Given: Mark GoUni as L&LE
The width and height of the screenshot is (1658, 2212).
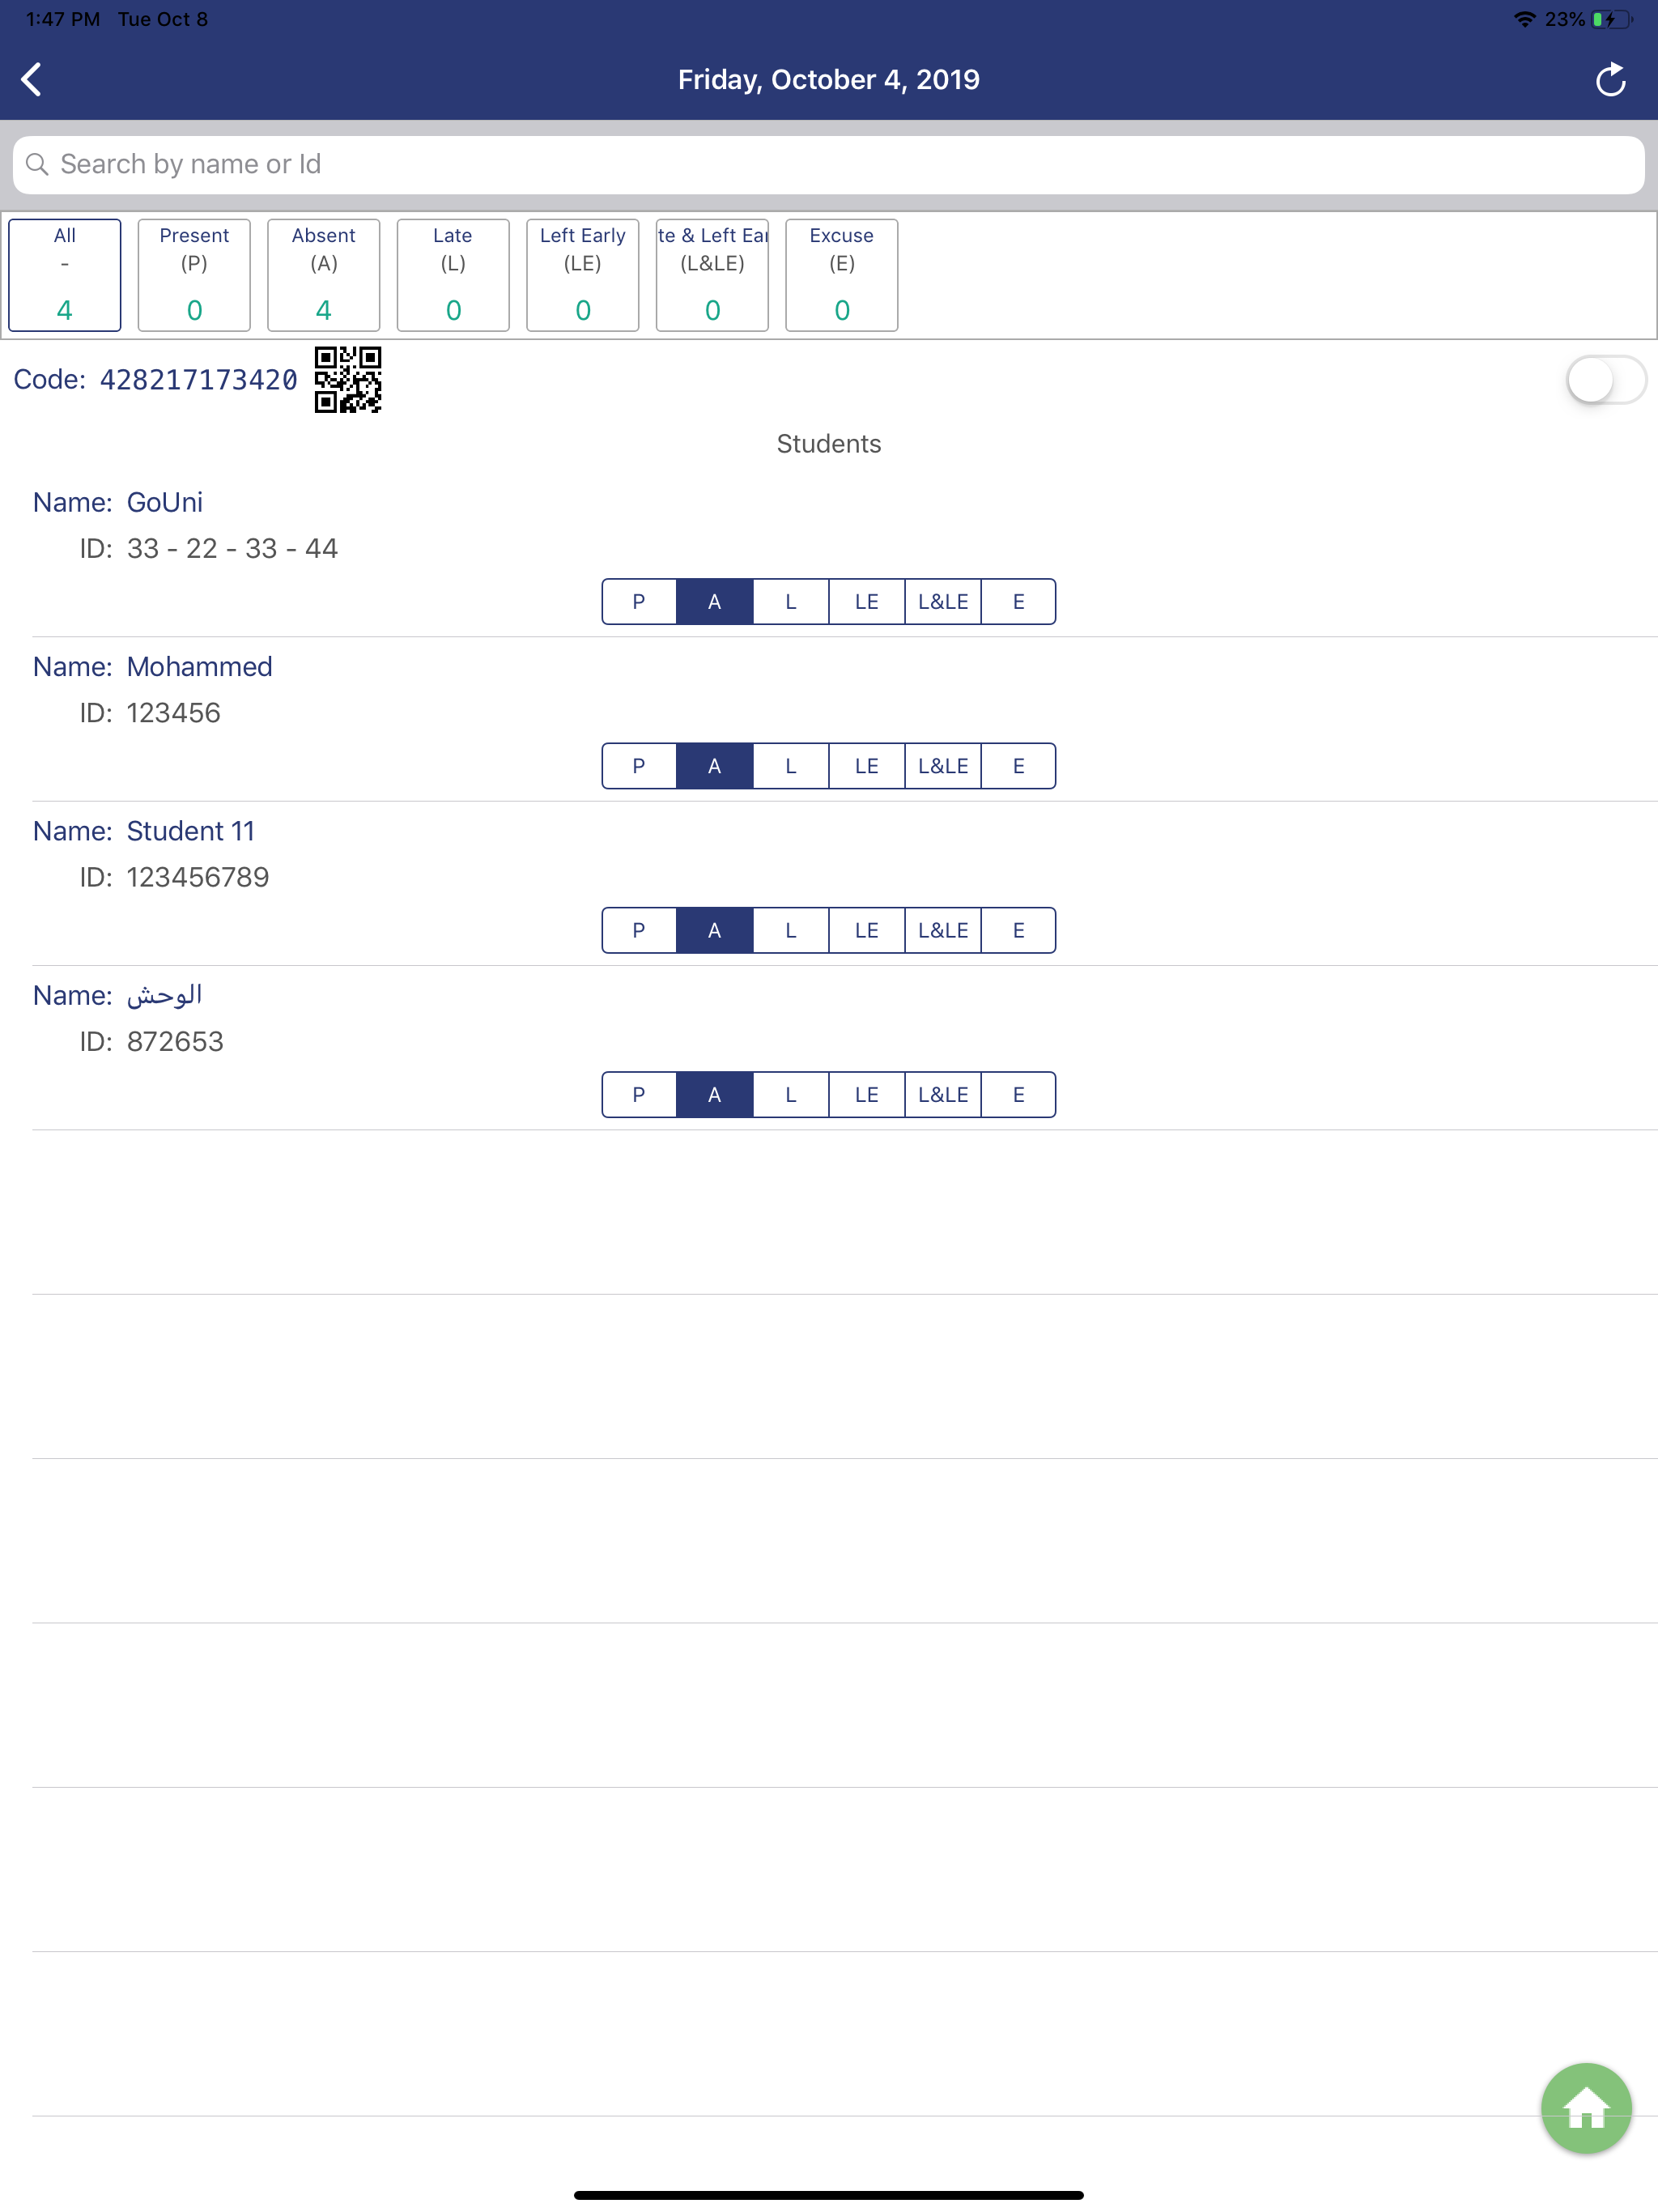Looking at the screenshot, I should [x=943, y=601].
